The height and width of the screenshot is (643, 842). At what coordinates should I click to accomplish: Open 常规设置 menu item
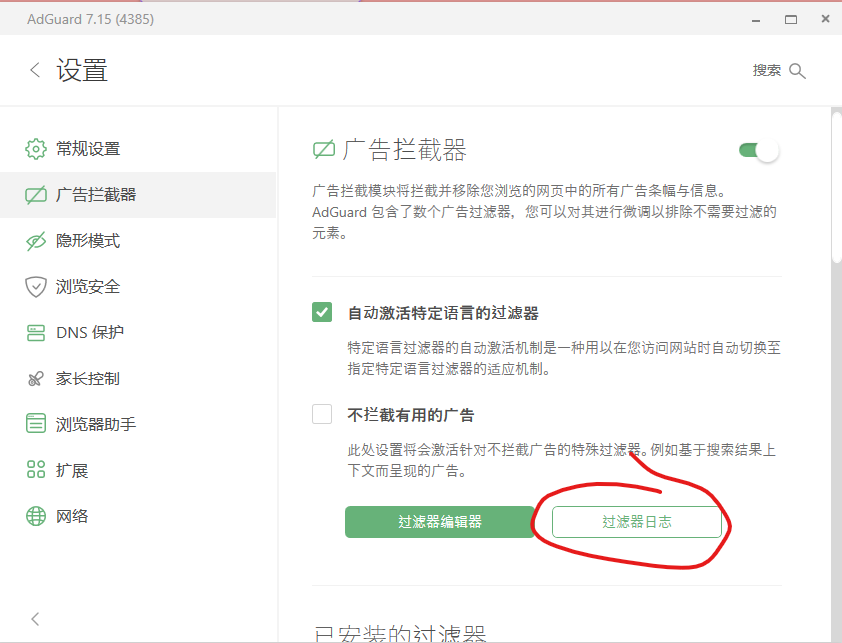point(138,149)
